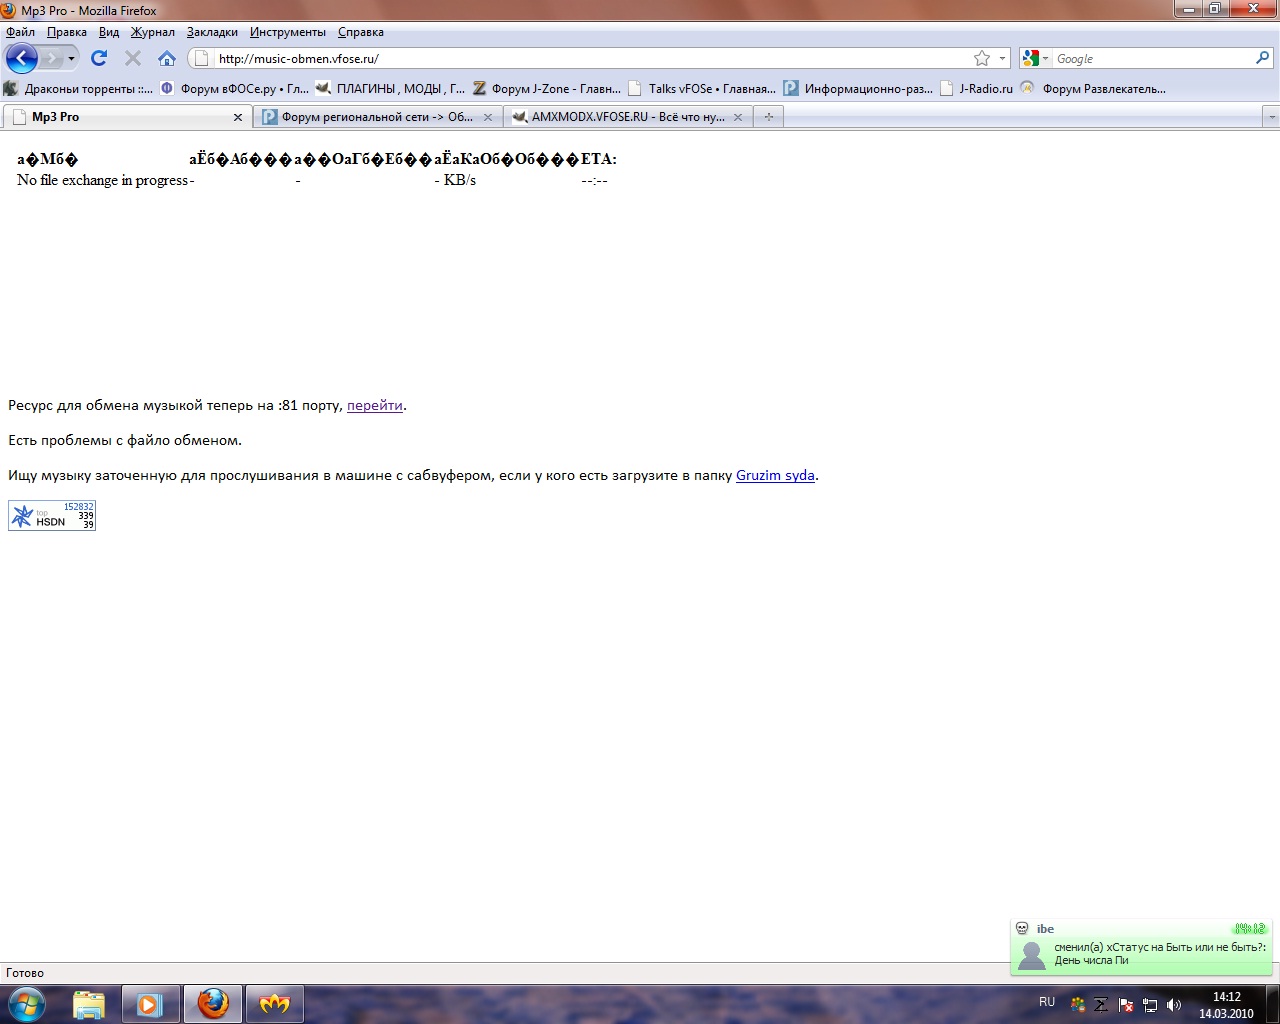
Task: Click the Google search magnifier icon
Action: (1262, 58)
